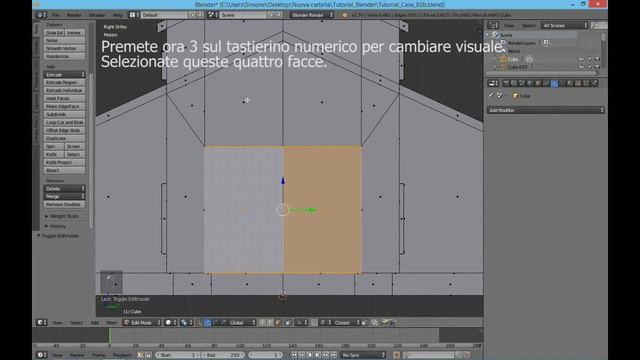Image resolution: width=640 pixels, height=360 pixels.
Task: Open the Physics properties tab icon
Action: [594, 83]
